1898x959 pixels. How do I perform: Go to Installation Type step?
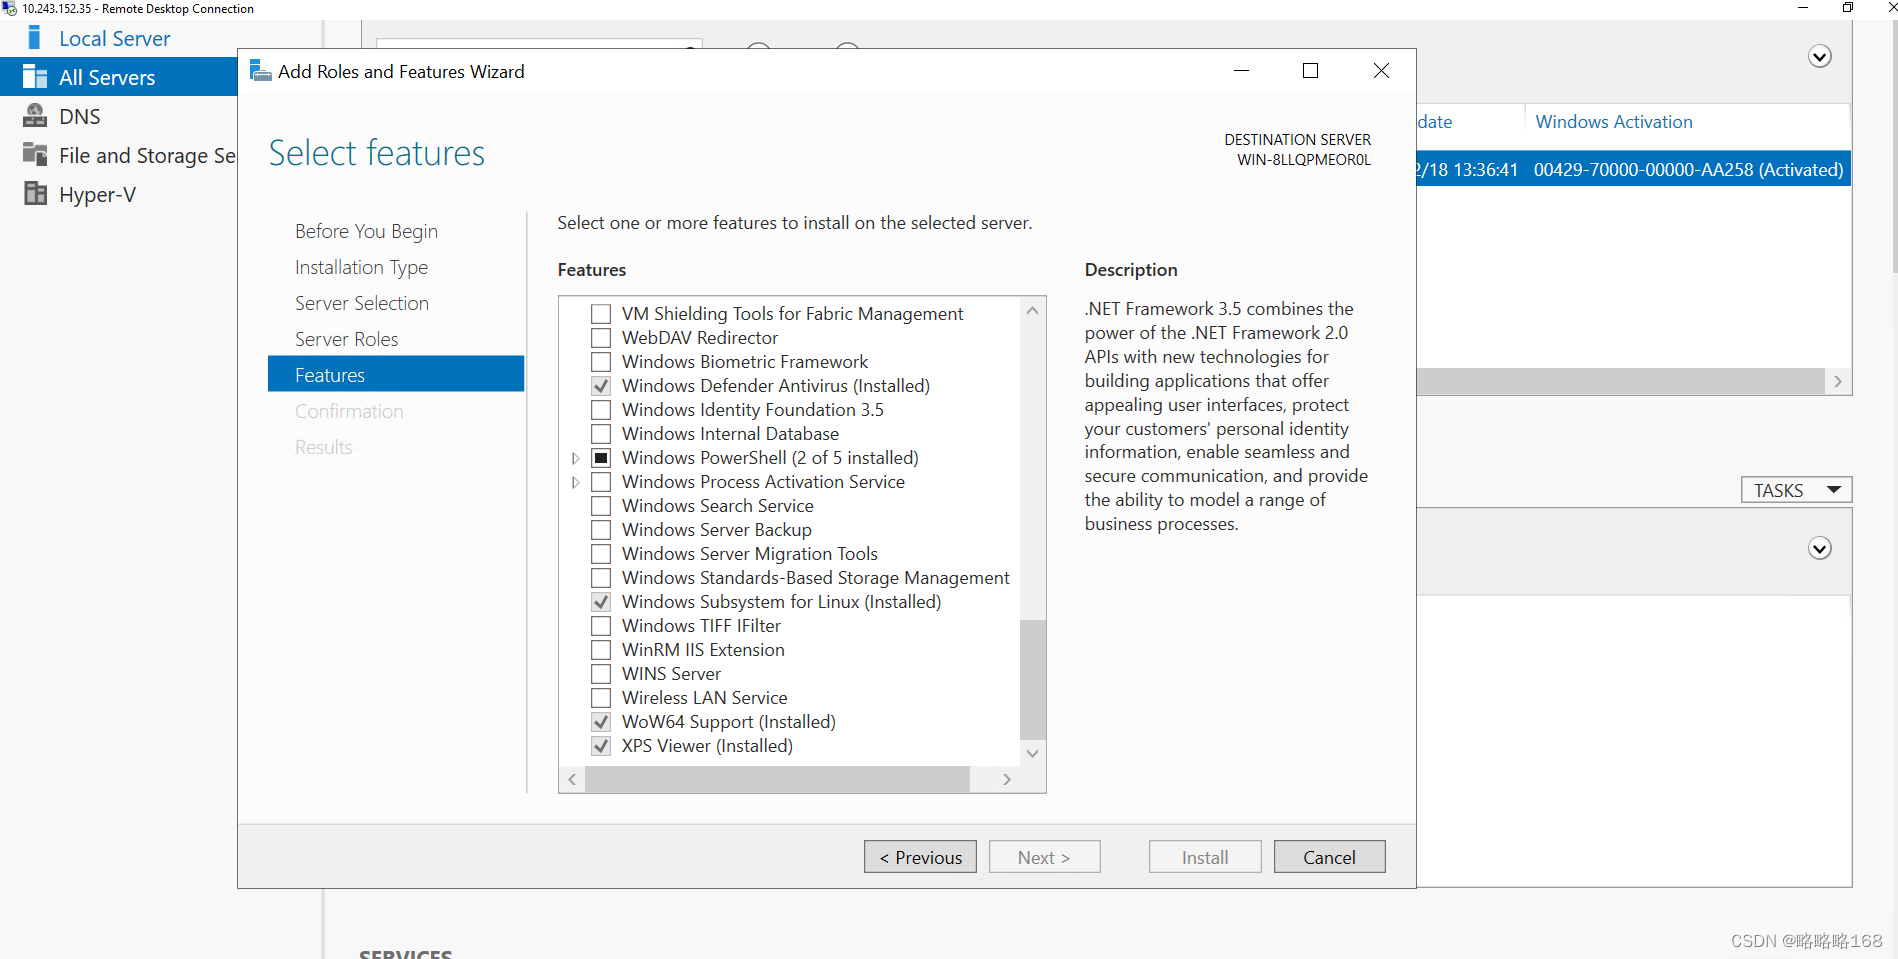361,267
